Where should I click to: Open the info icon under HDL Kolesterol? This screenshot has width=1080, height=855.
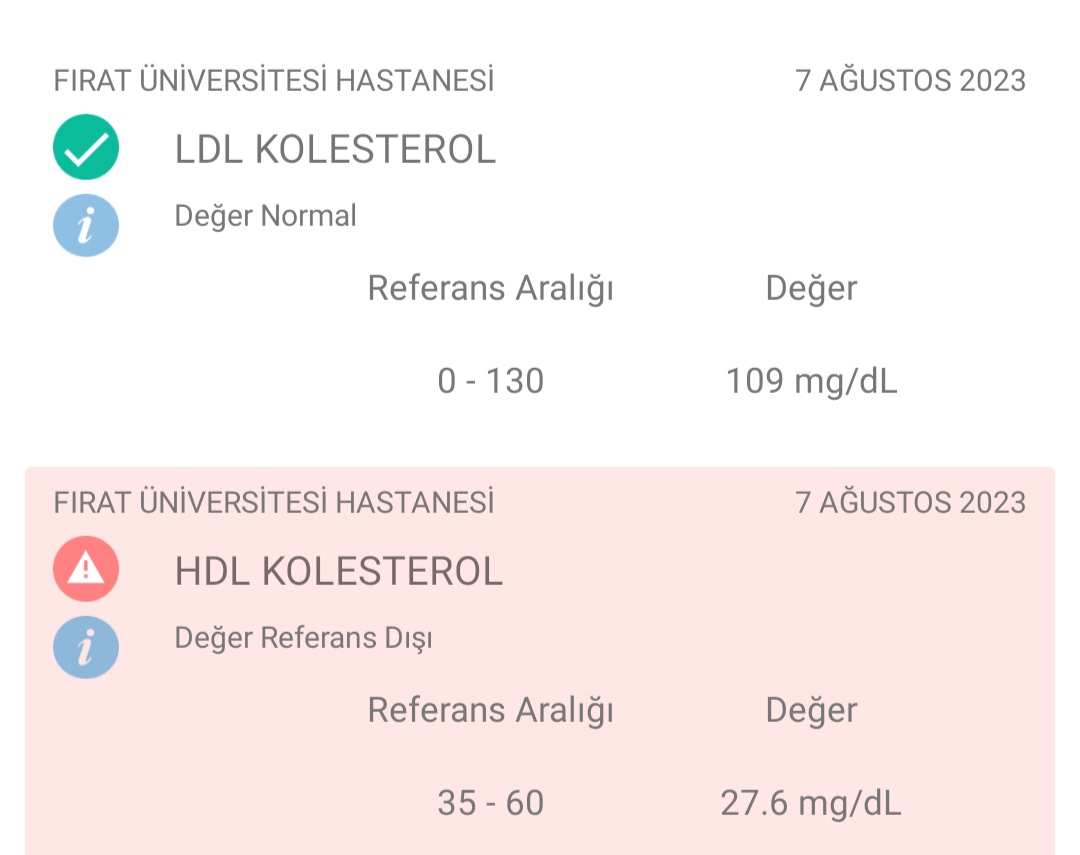pyautogui.click(x=86, y=648)
